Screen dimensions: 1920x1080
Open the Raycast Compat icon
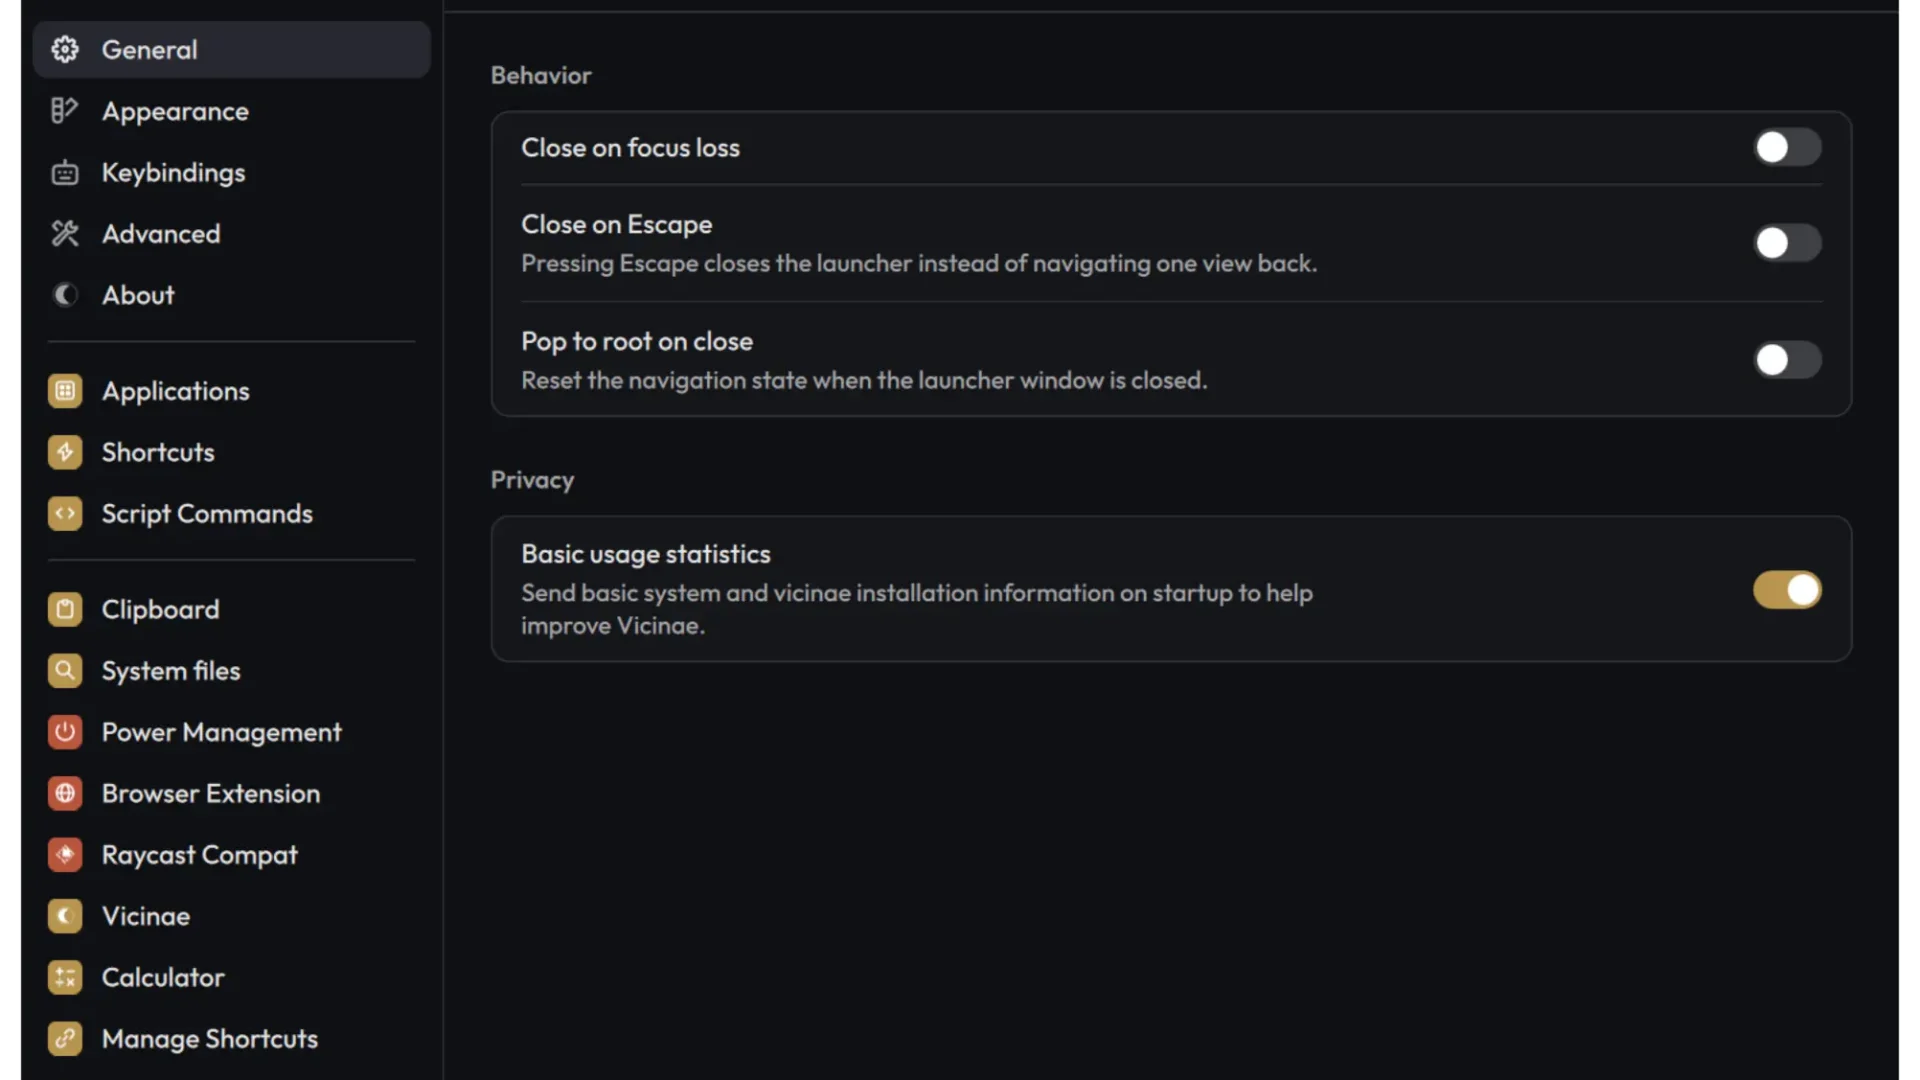65,854
